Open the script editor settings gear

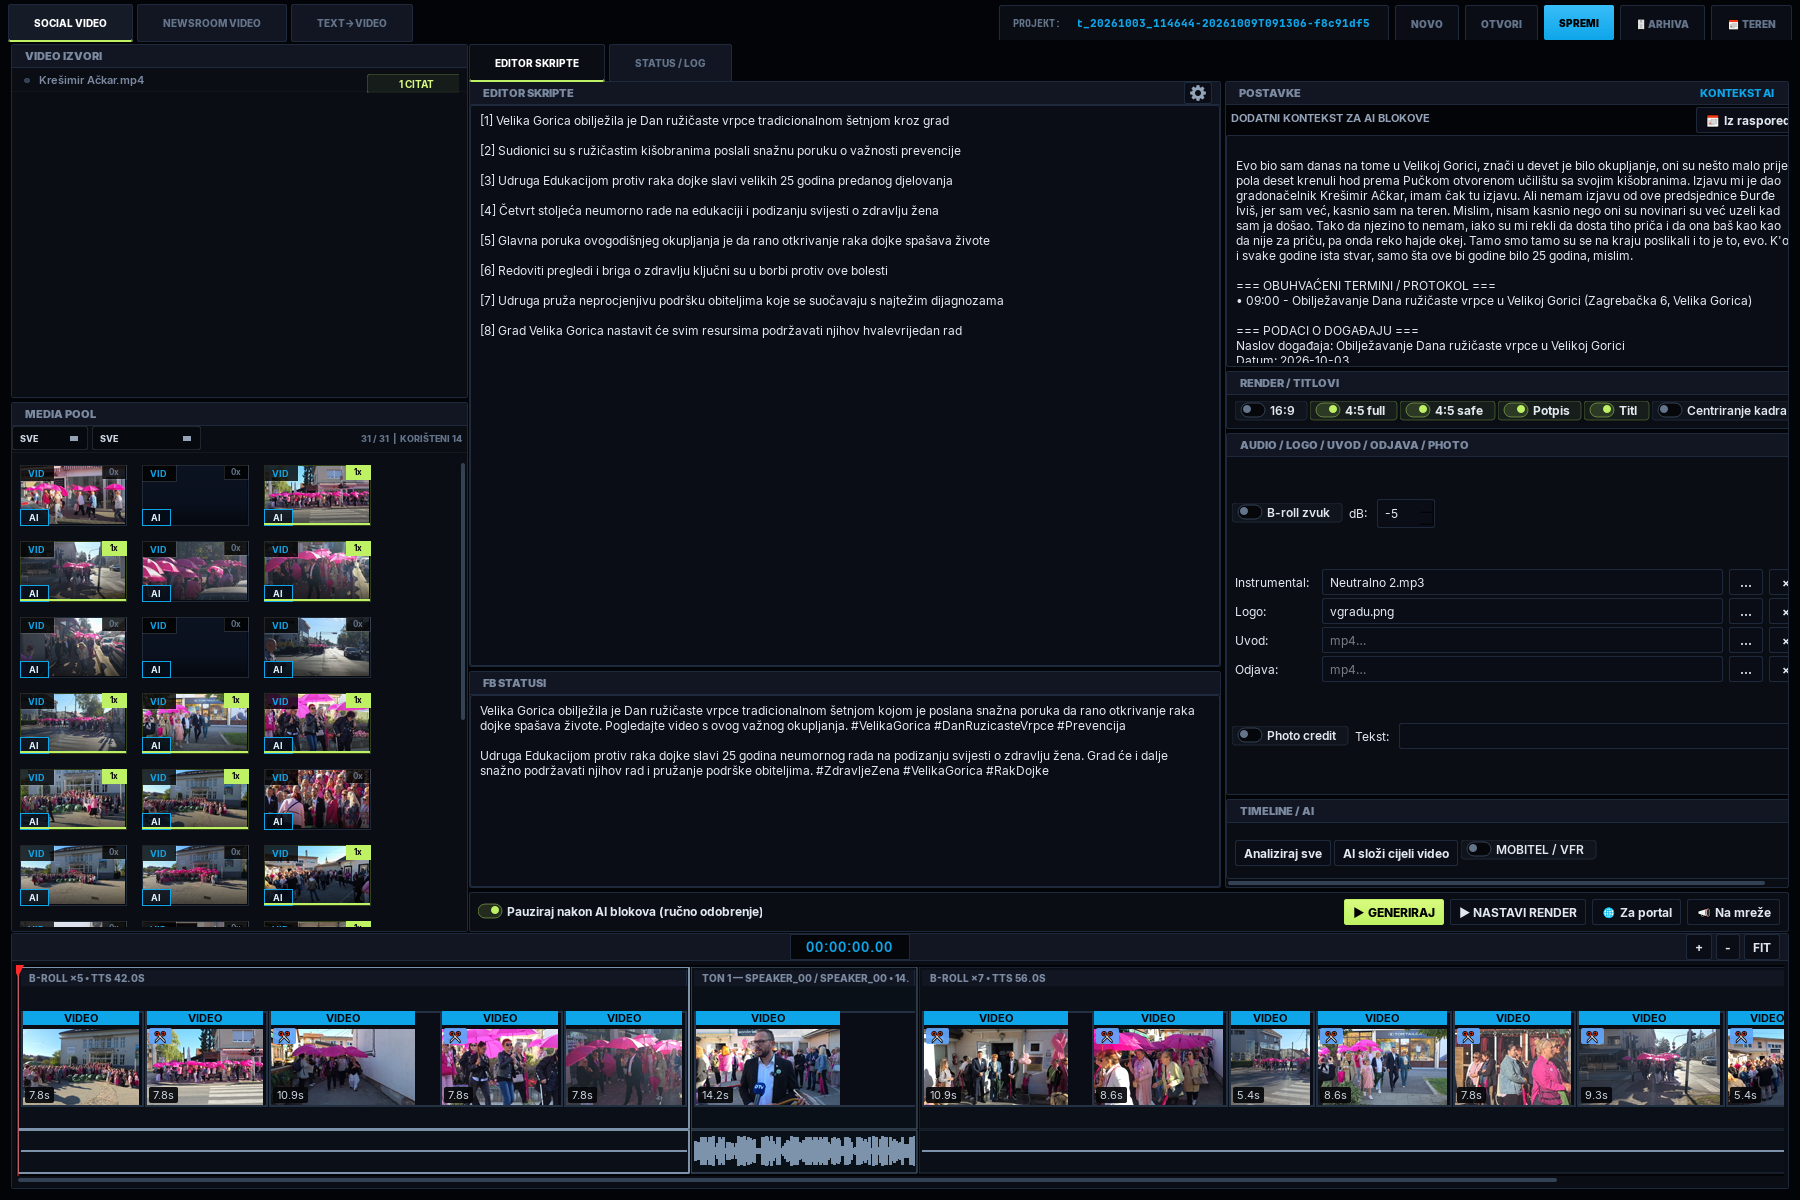pos(1197,93)
